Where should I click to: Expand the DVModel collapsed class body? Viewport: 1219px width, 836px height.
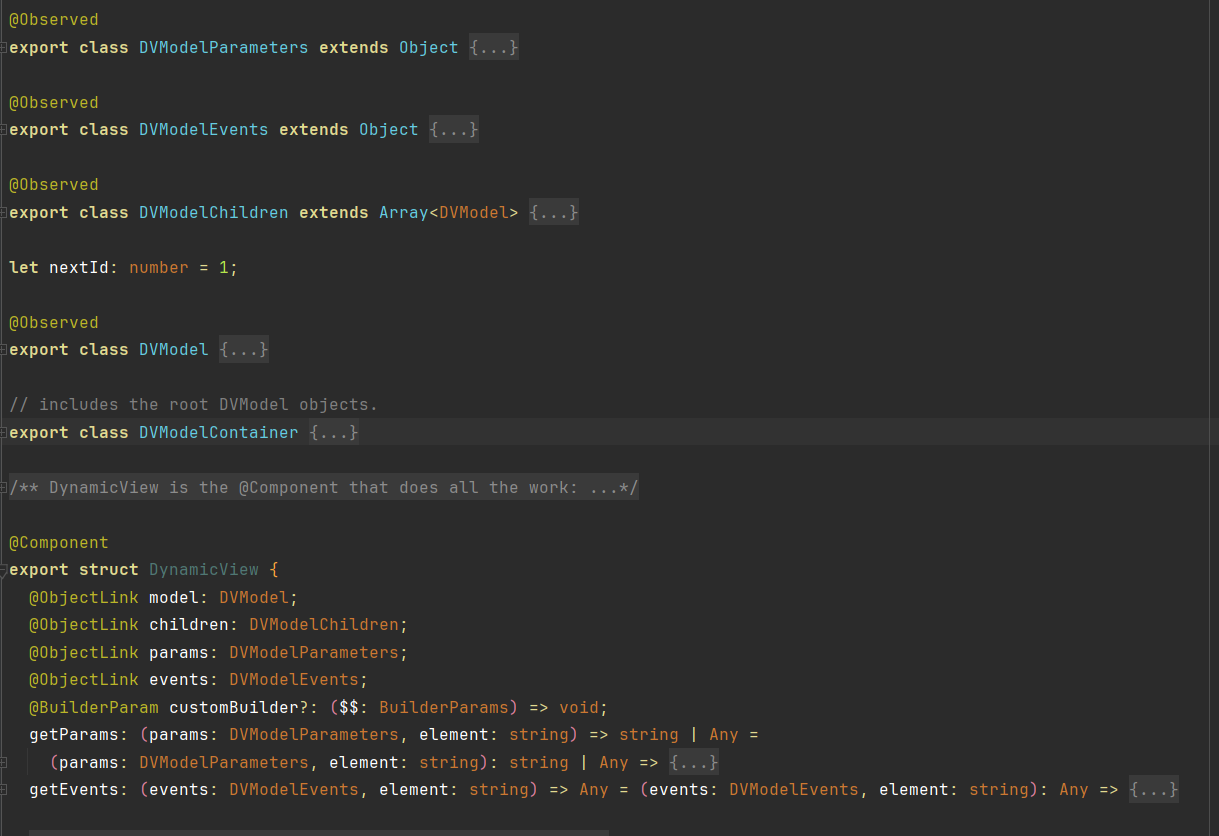243,349
